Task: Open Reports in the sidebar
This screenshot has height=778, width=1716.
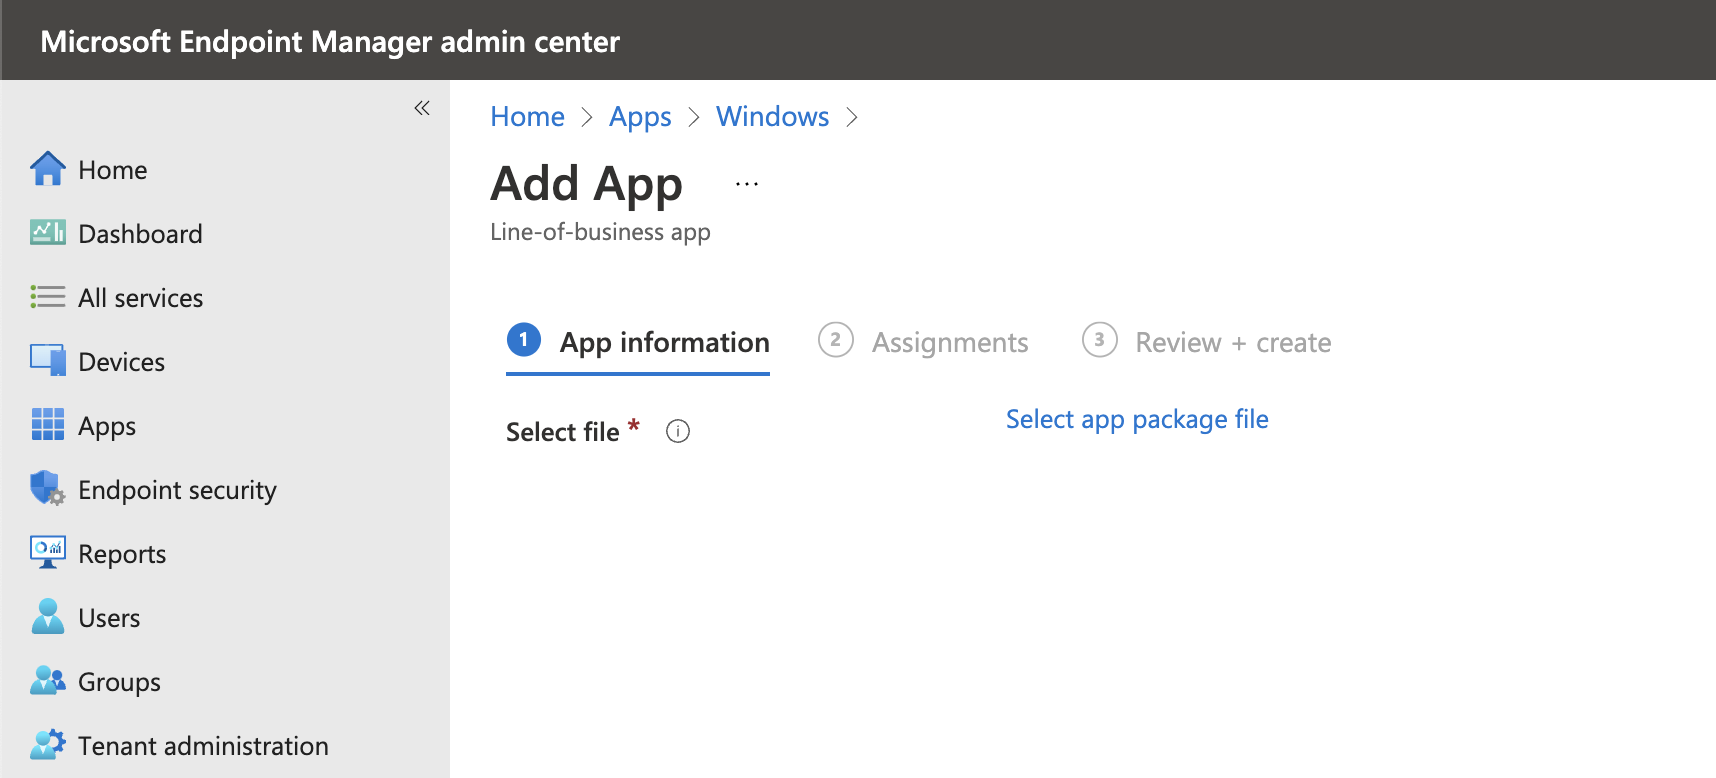Action: [122, 555]
